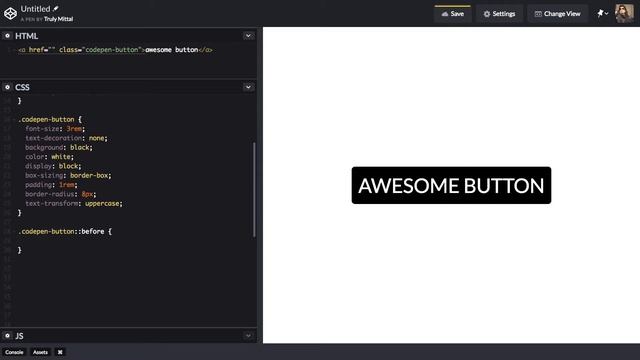The height and width of the screenshot is (360, 640).
Task: Place cursor on text-decoration: none line
Action: coord(66,138)
